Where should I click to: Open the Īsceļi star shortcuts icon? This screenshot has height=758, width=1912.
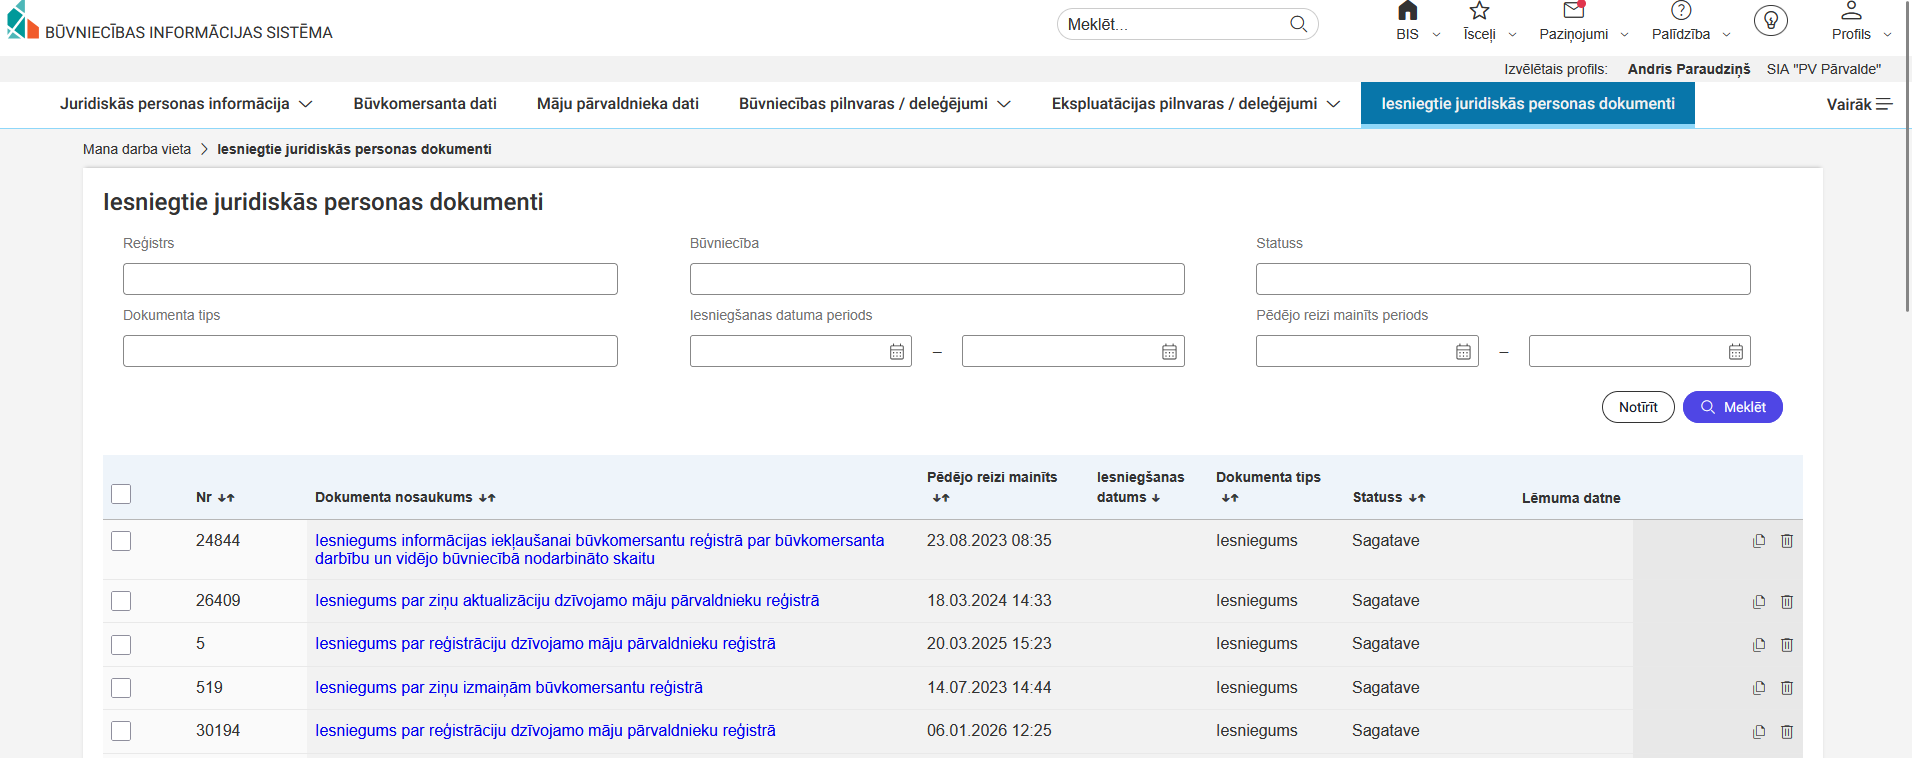[1479, 12]
